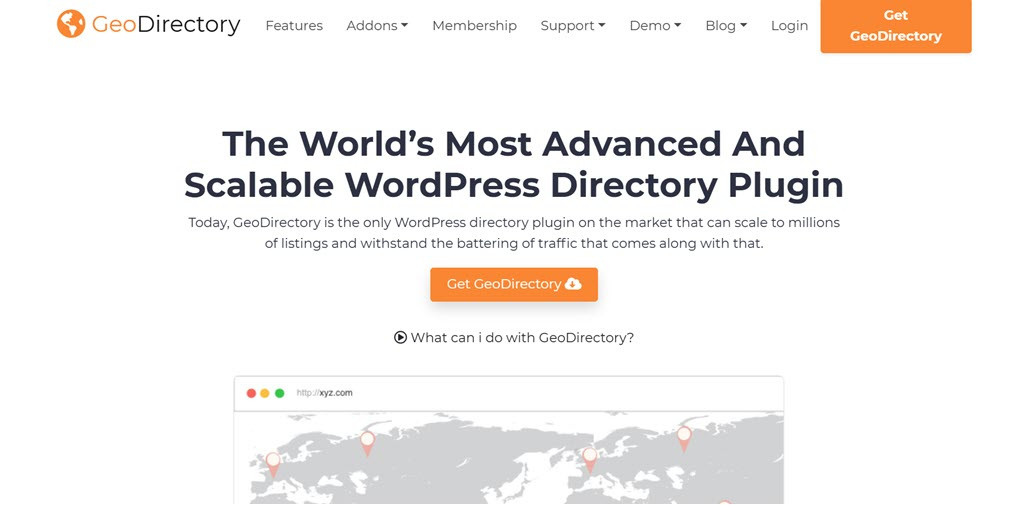Expand the Demo dropdown menu
Viewport: 1019px width, 505px height.
point(655,26)
